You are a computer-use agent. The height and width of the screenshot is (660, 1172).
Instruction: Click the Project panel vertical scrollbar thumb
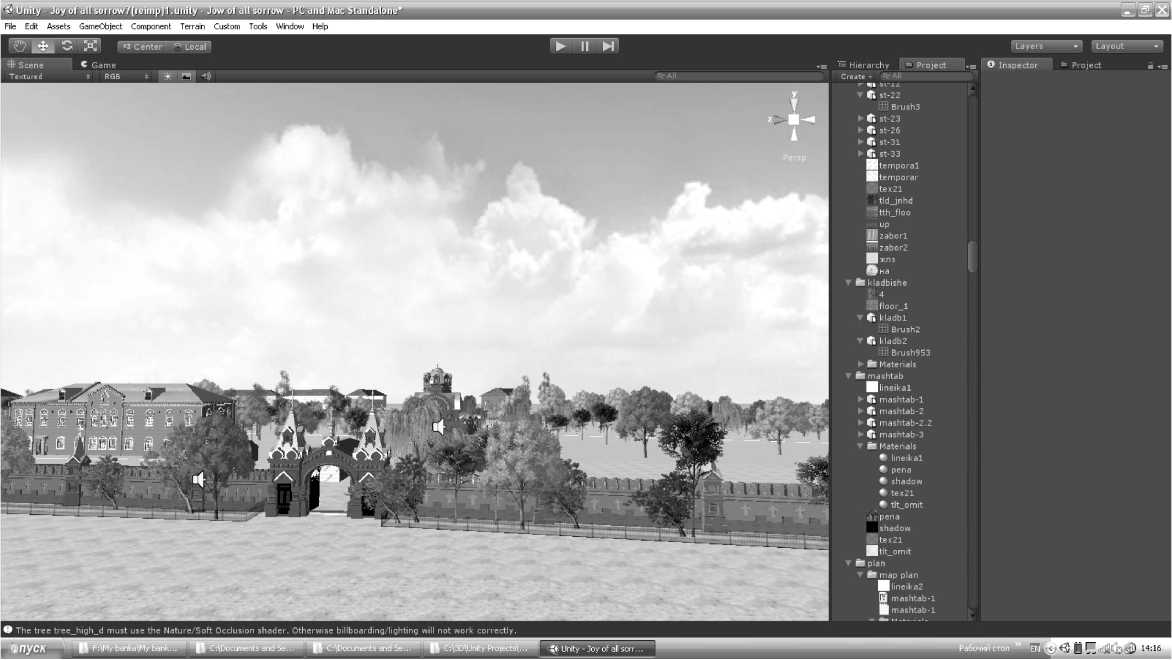click(972, 256)
